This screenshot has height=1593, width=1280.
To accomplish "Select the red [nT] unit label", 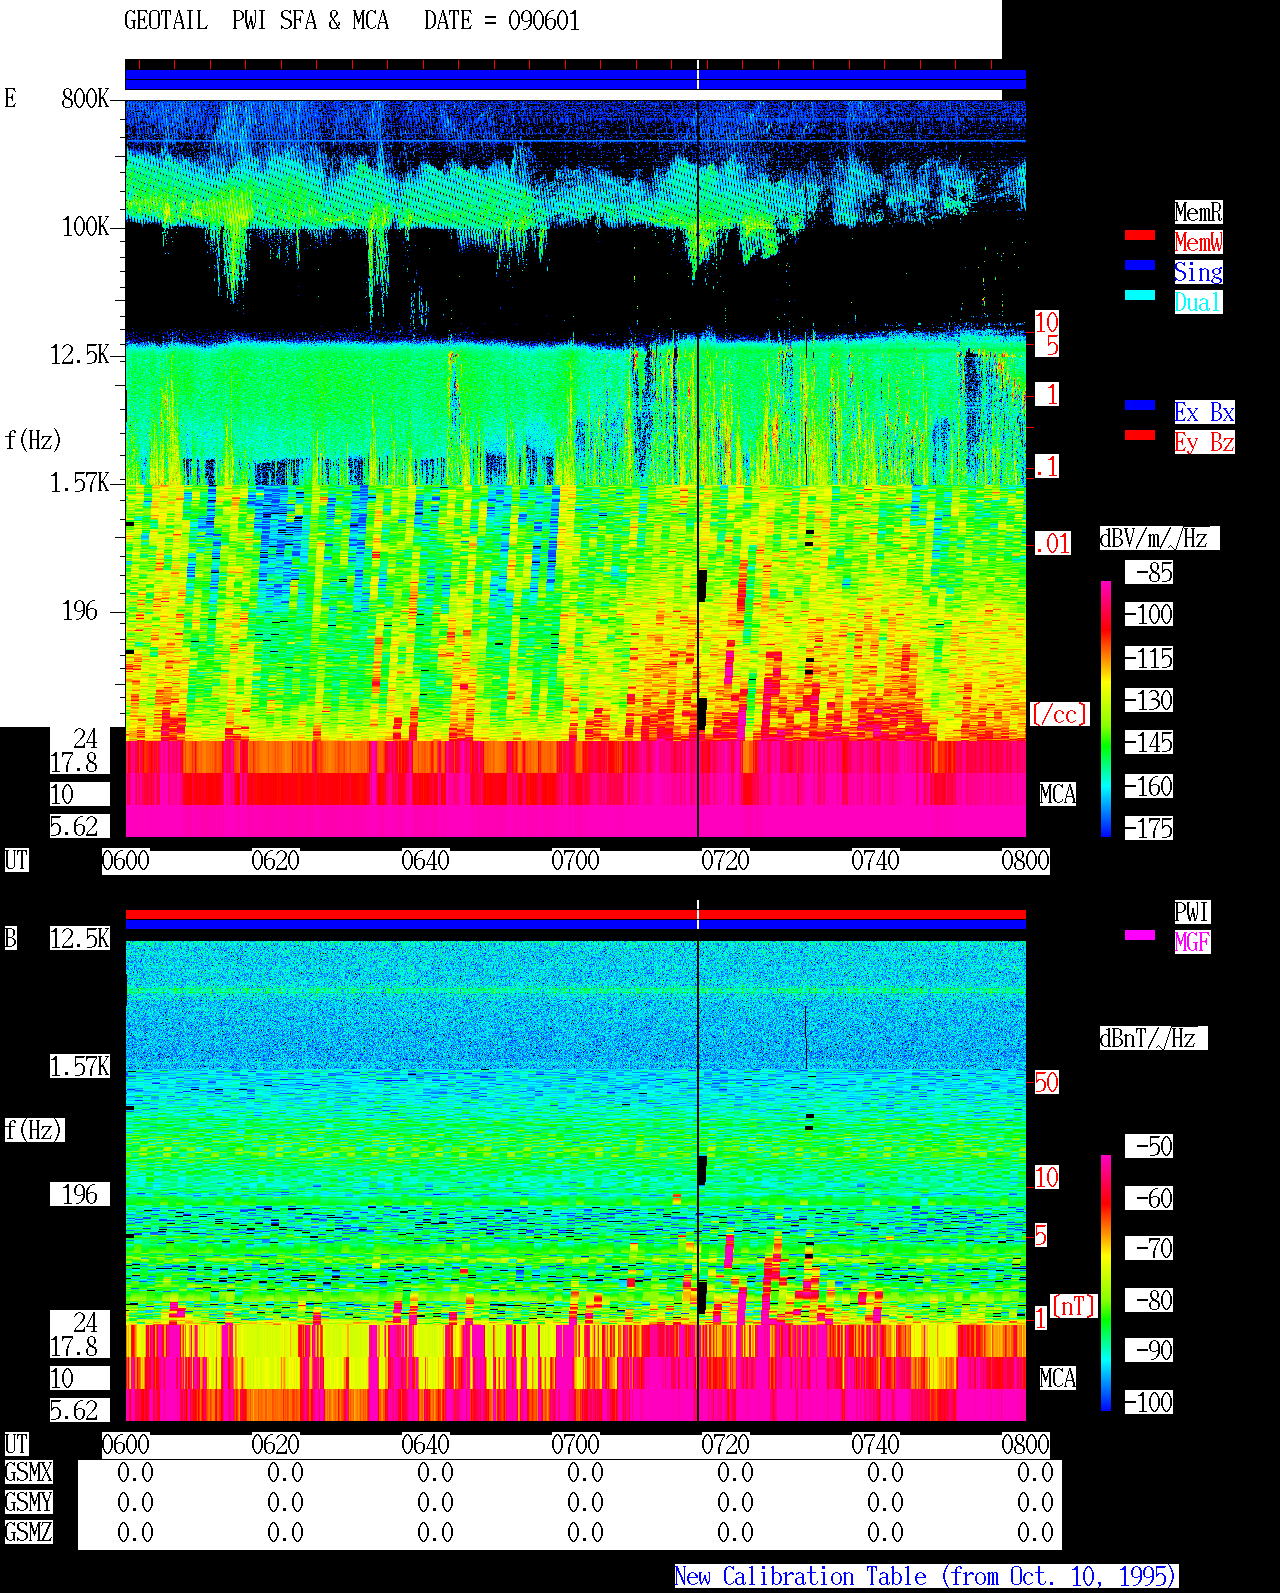I will coord(1074,1306).
